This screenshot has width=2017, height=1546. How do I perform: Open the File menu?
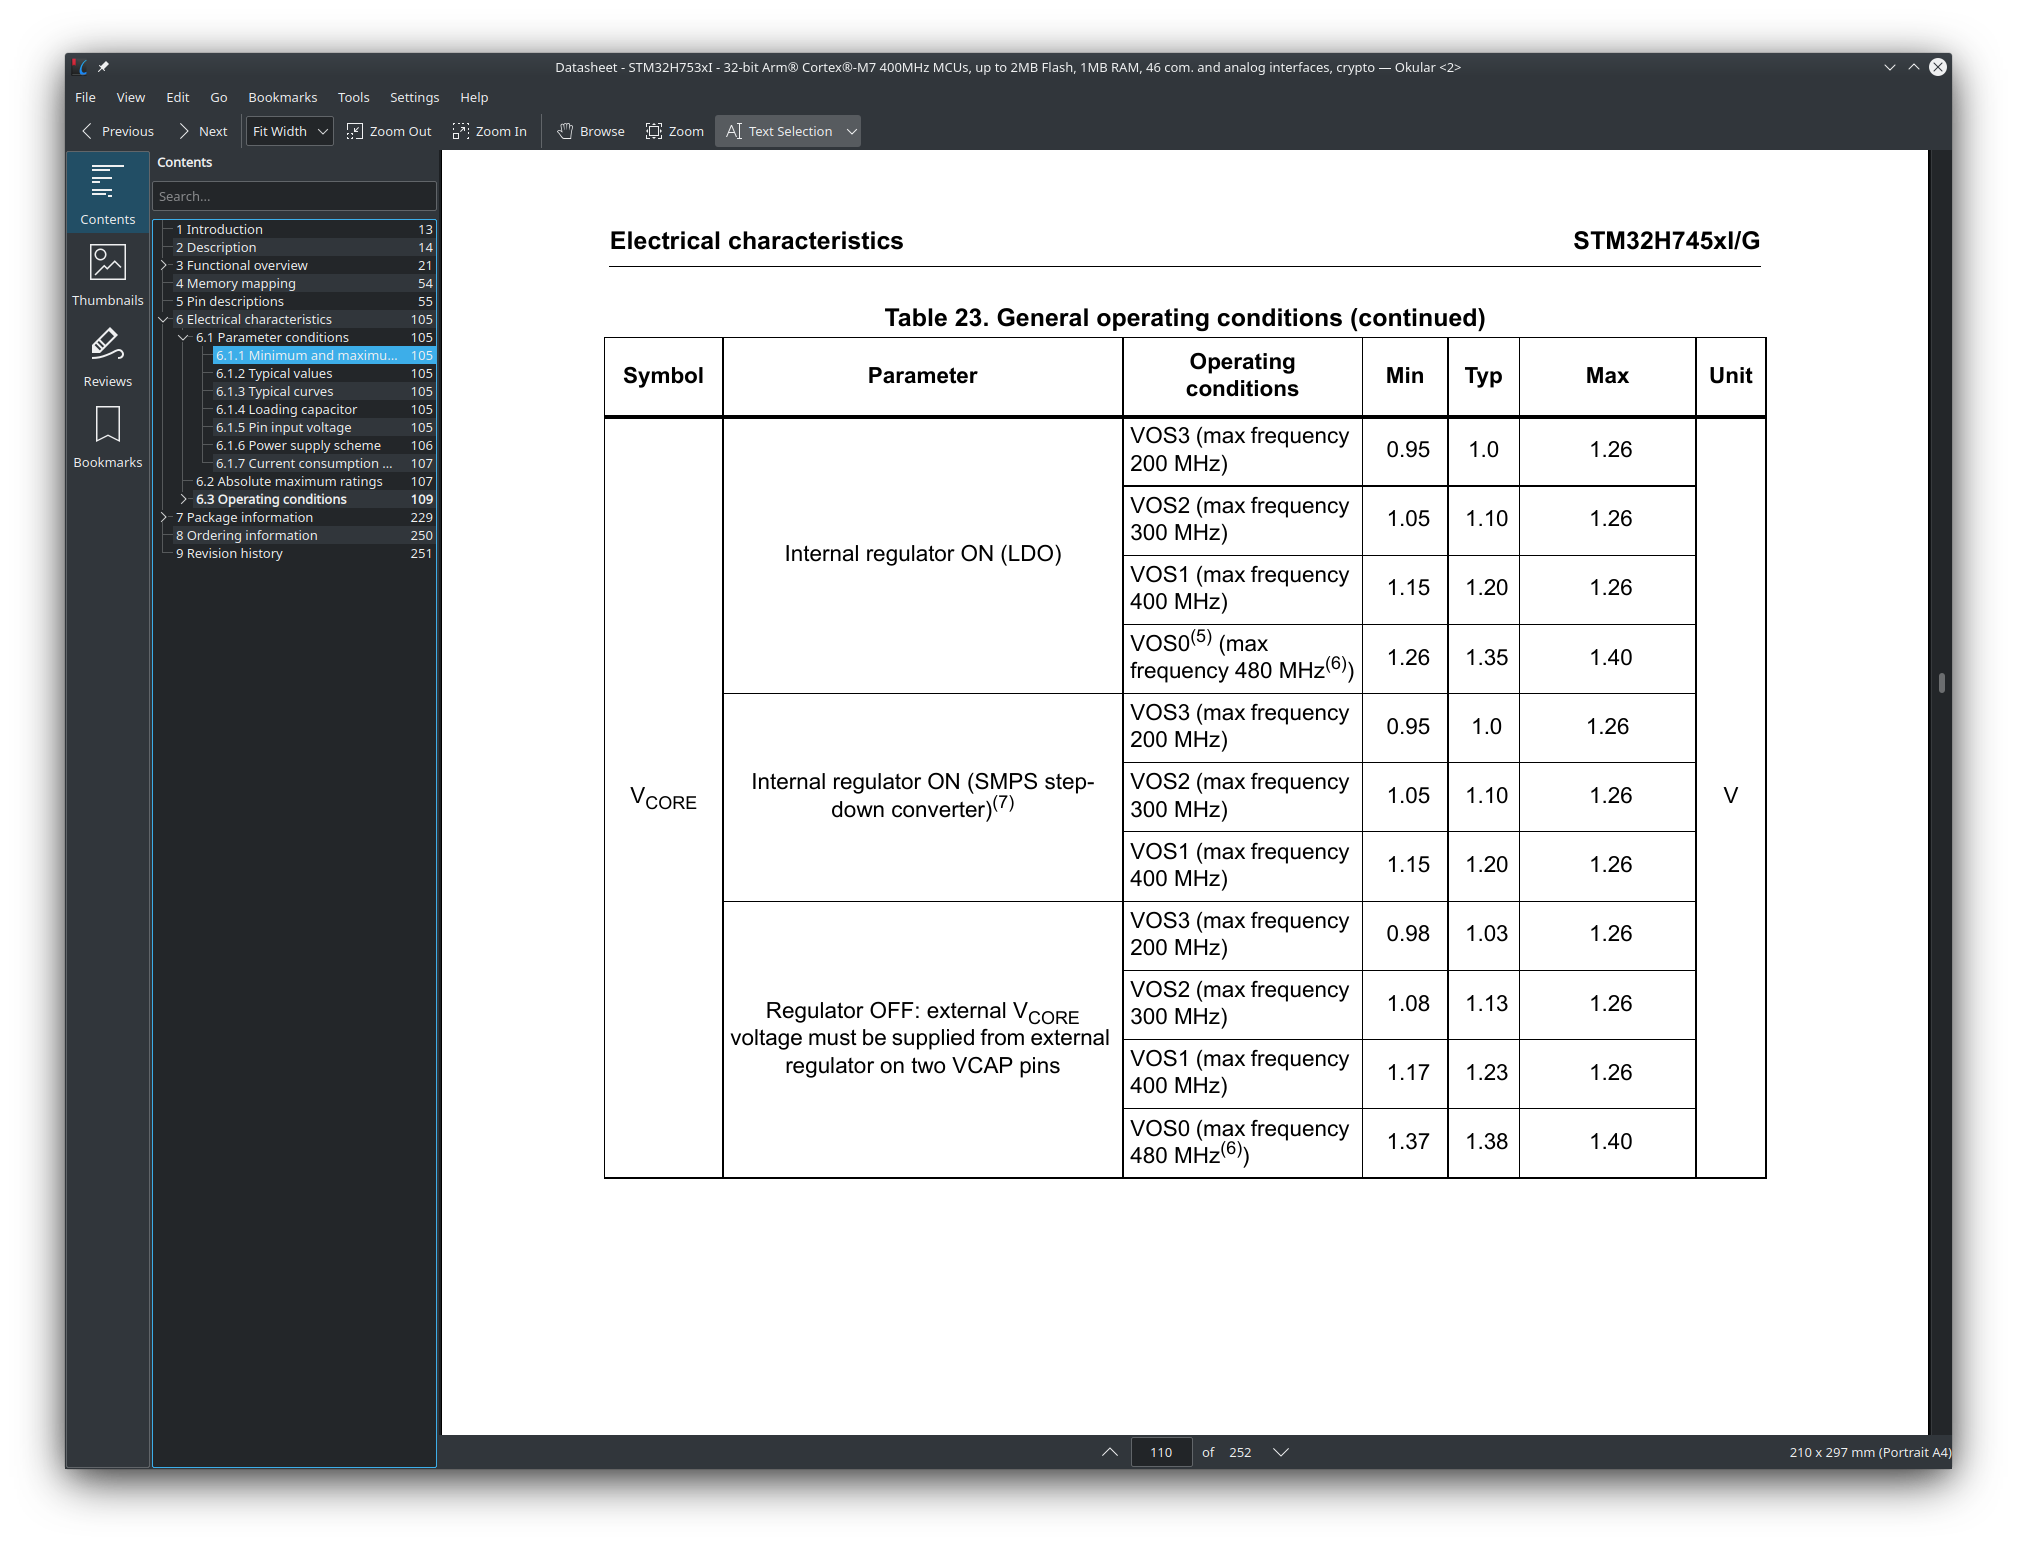coord(86,97)
